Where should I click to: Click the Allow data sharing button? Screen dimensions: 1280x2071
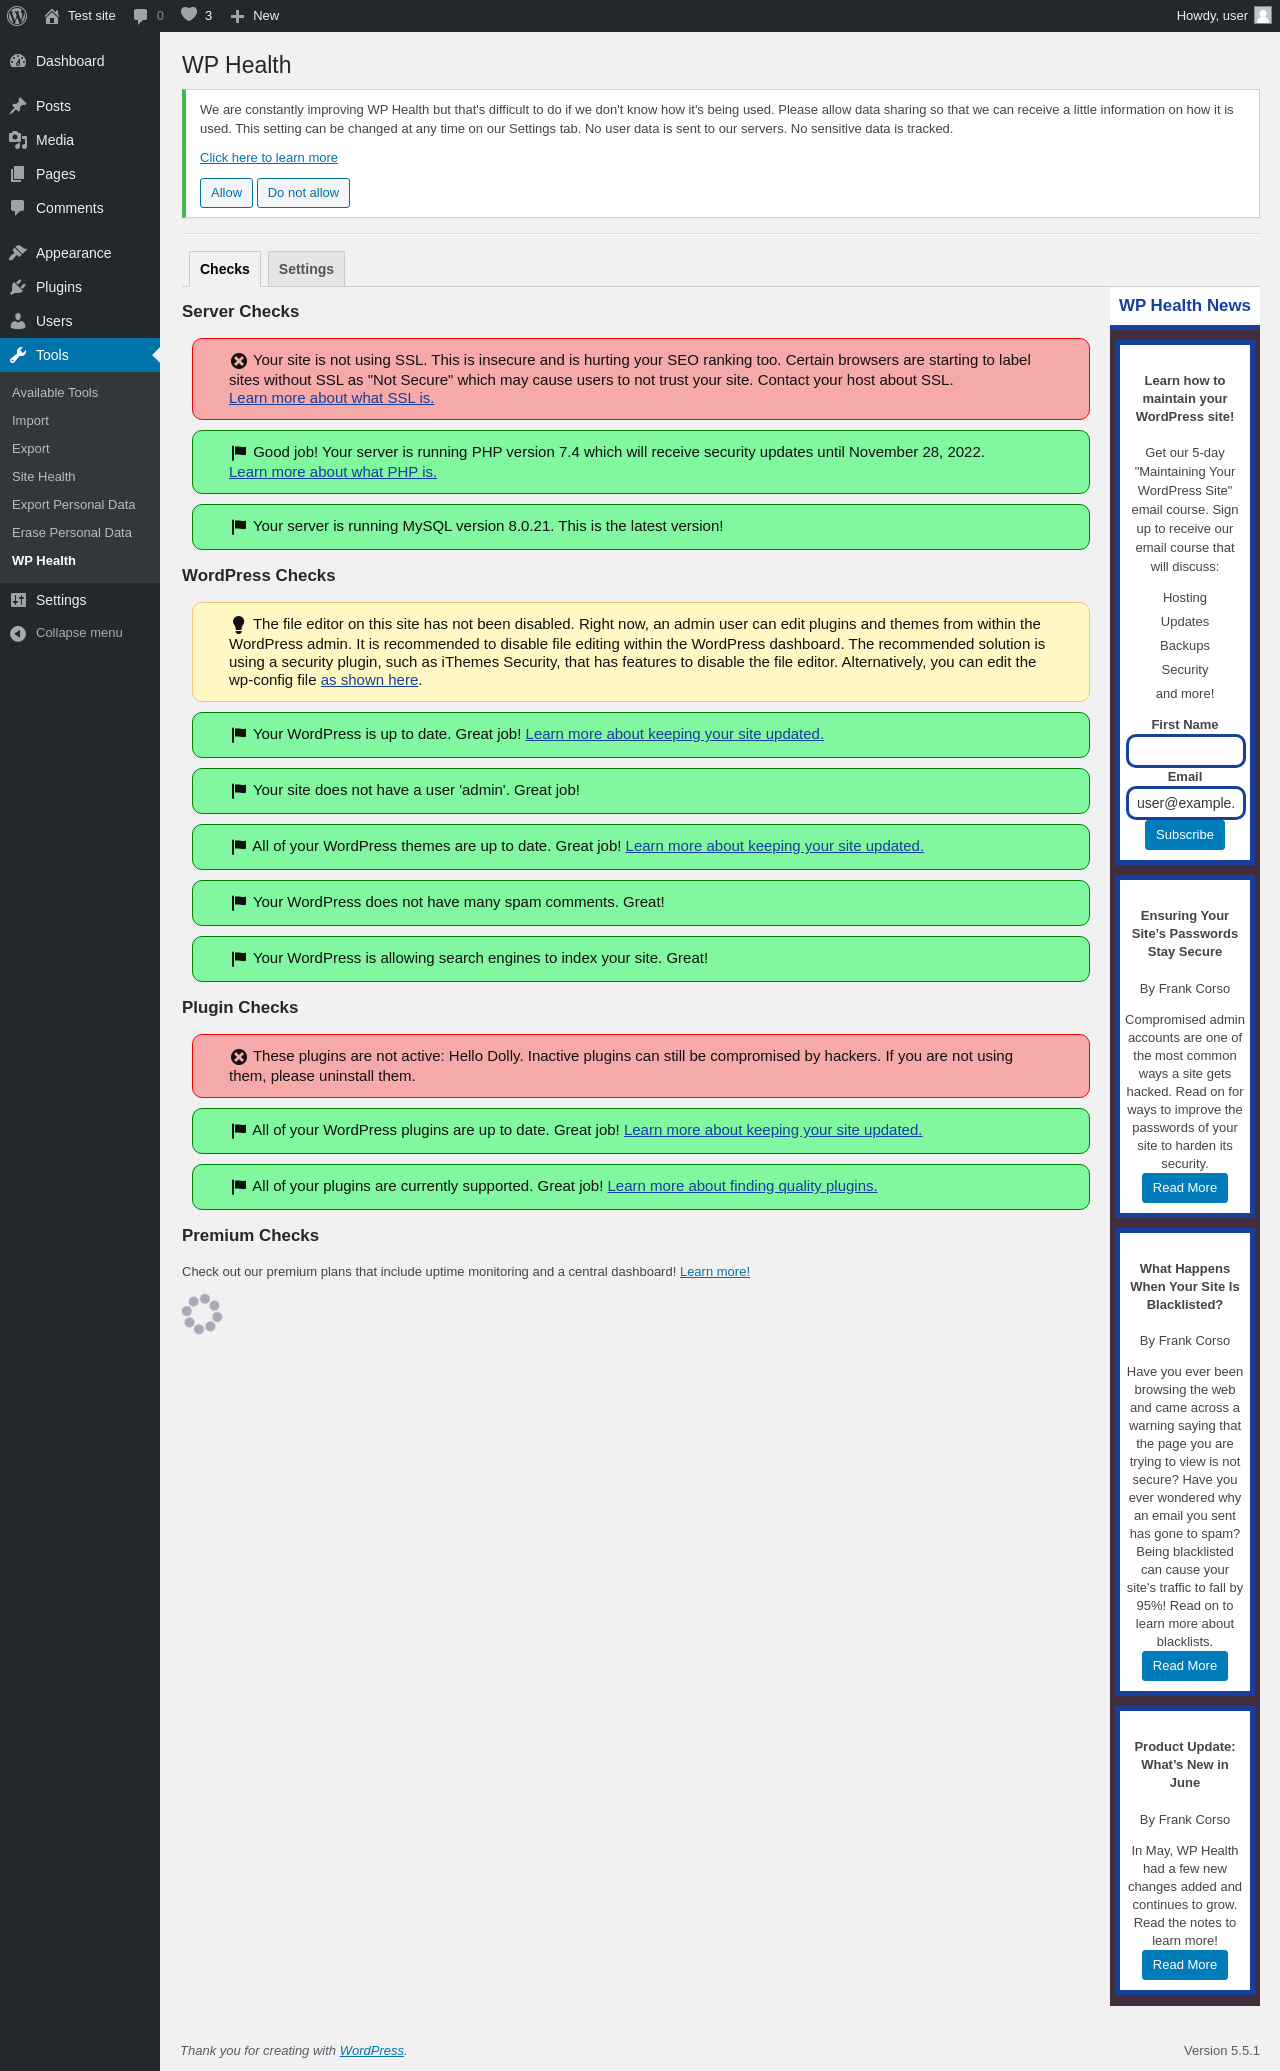click(x=226, y=193)
